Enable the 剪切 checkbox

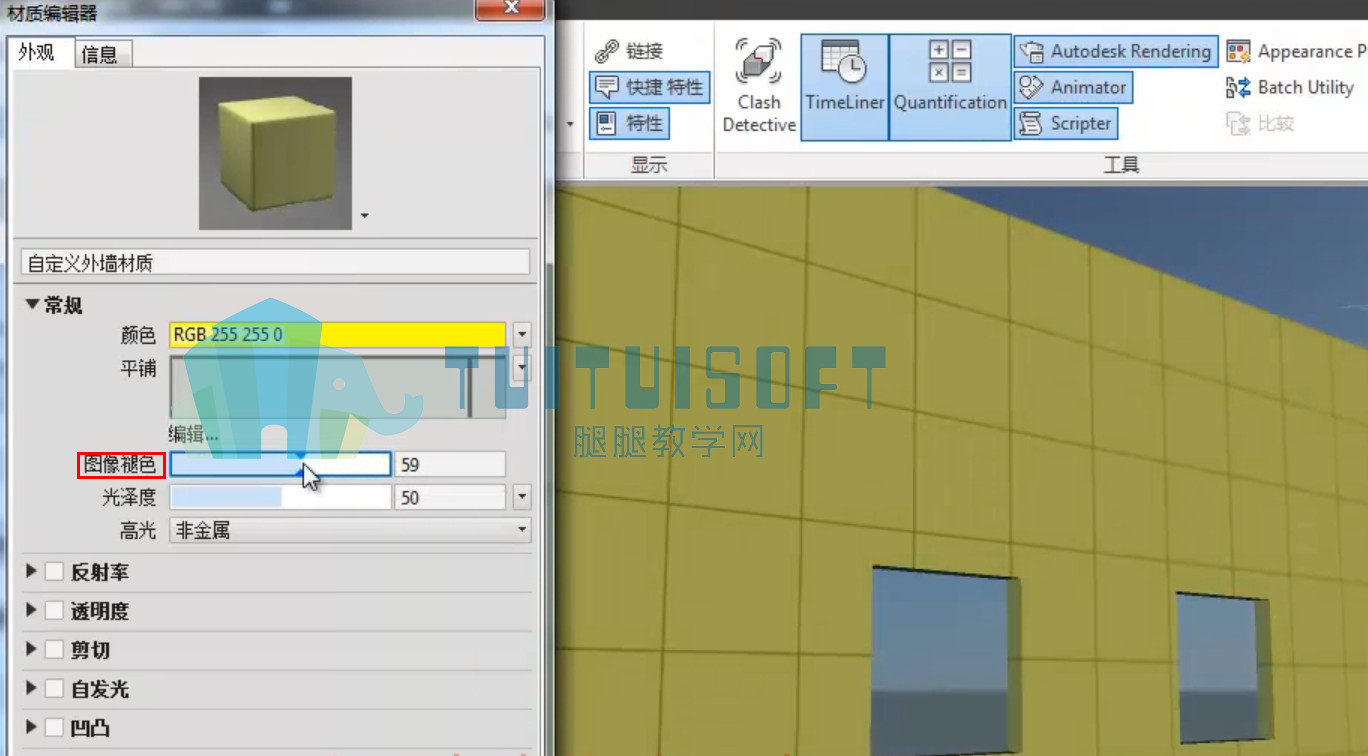coord(54,650)
